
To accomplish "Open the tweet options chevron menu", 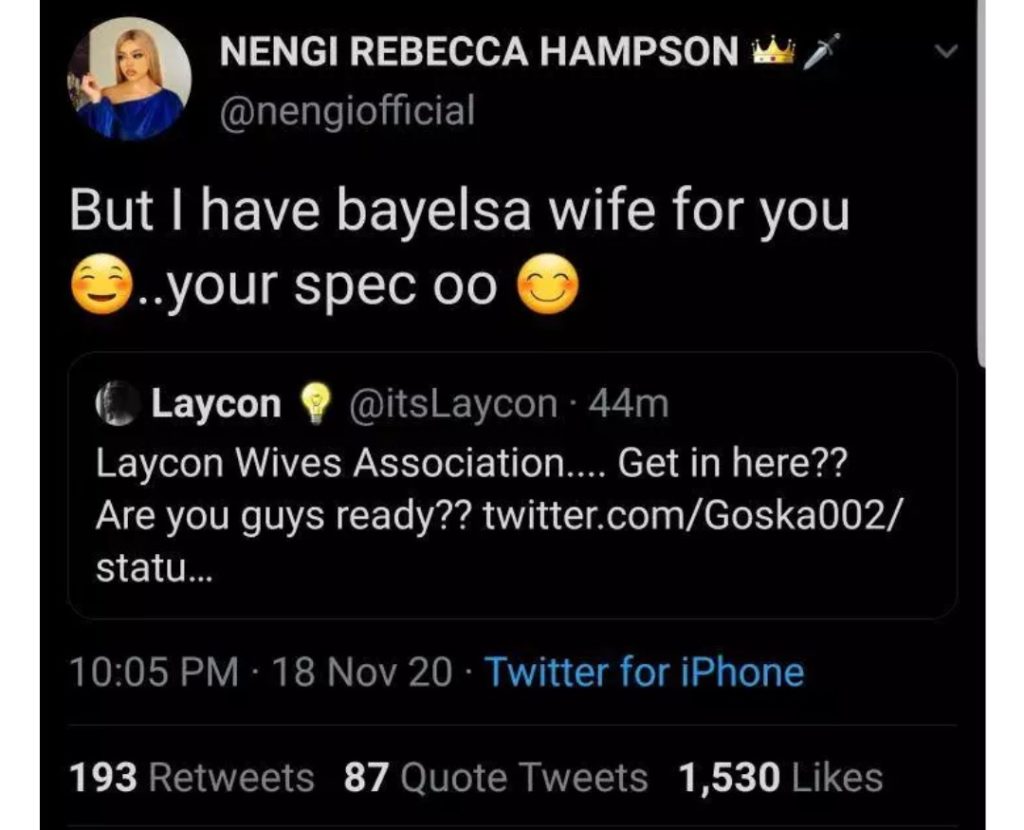I will tap(947, 50).
